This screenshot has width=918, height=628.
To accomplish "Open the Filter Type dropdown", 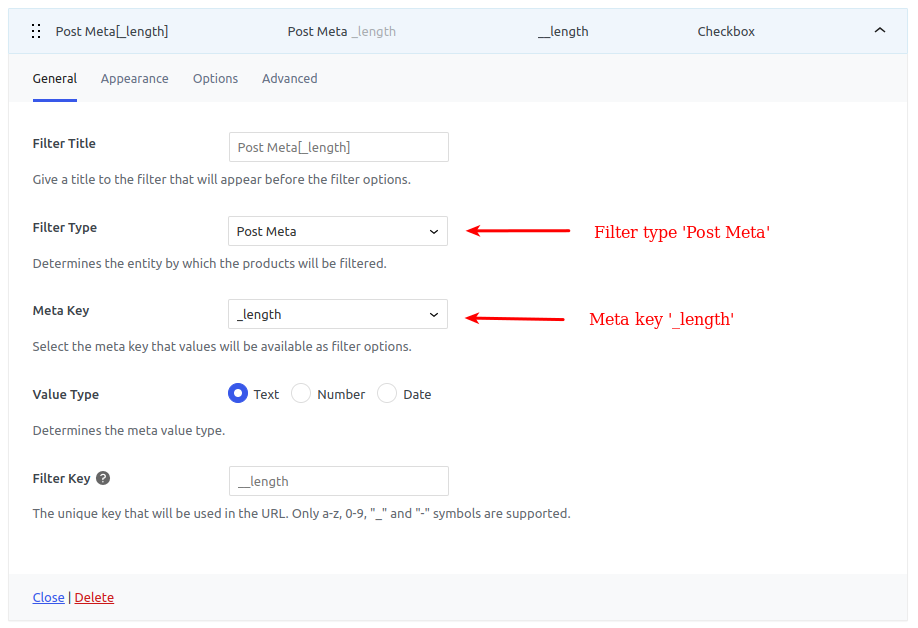I will tap(338, 231).
